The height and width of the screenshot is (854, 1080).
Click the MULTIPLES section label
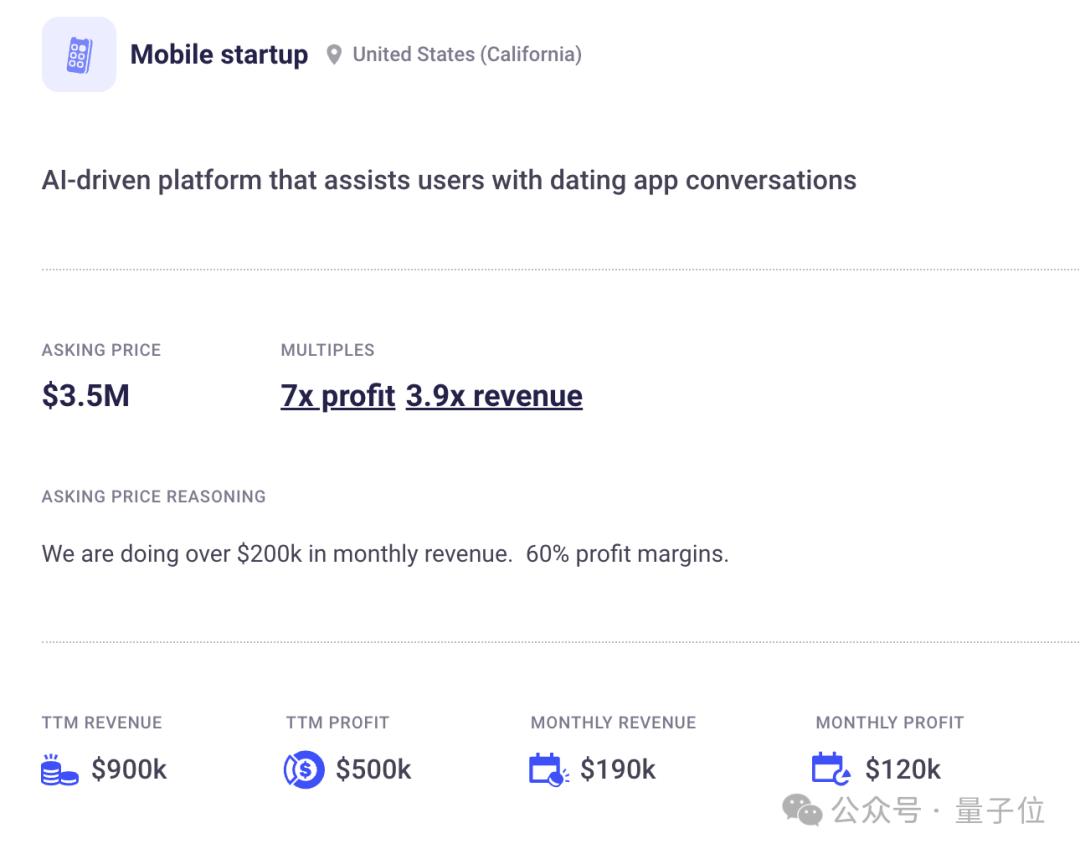pyautogui.click(x=328, y=350)
